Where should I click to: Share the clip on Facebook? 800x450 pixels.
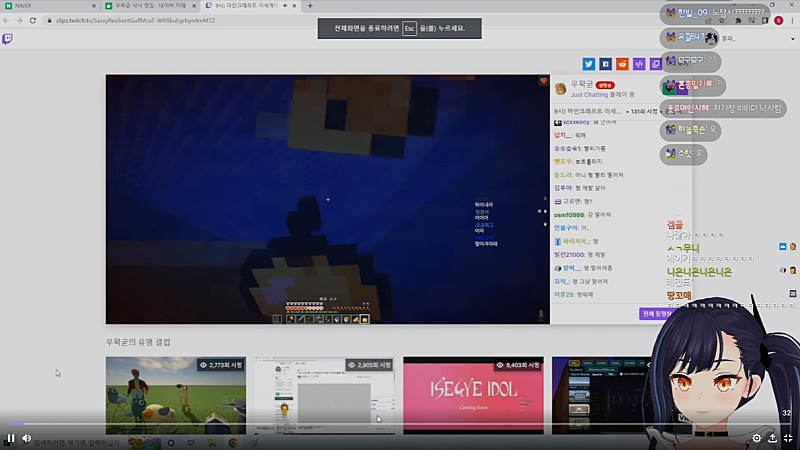click(x=606, y=64)
